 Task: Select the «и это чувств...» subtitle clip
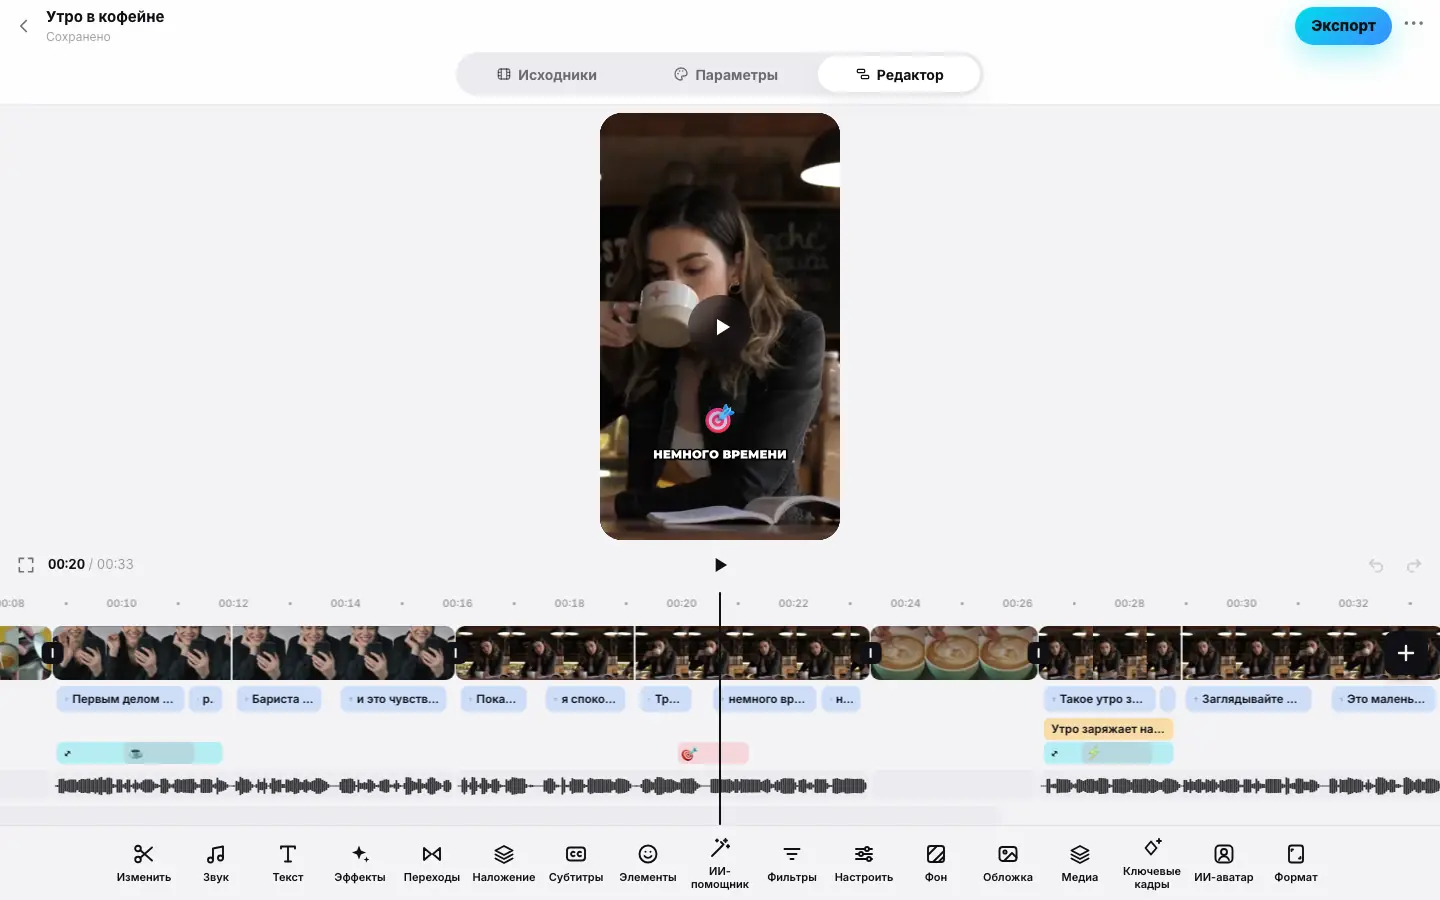[393, 699]
